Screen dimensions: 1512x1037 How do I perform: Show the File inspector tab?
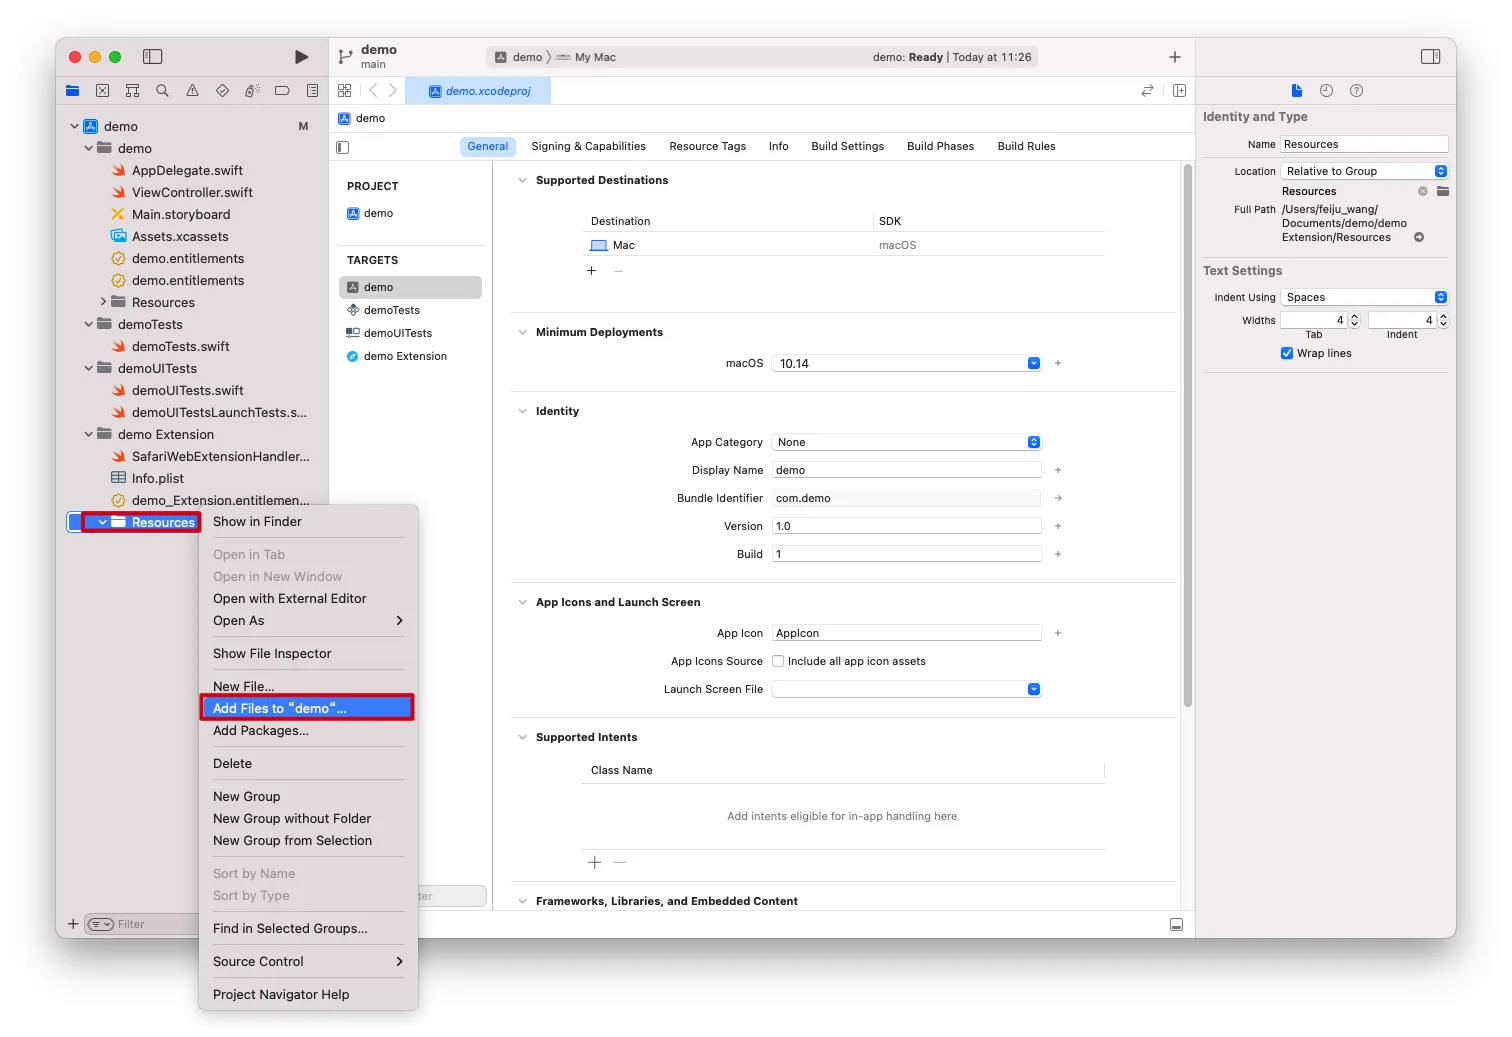(1297, 91)
